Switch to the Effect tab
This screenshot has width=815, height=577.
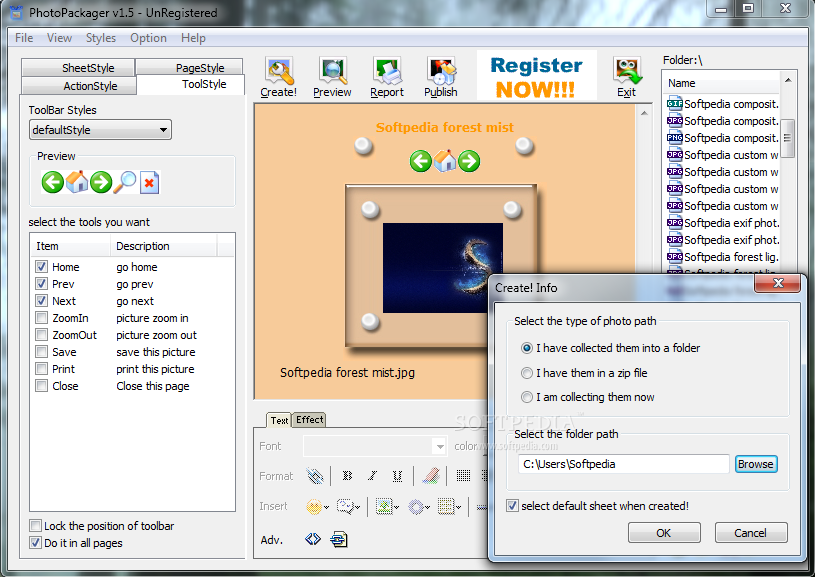[310, 419]
